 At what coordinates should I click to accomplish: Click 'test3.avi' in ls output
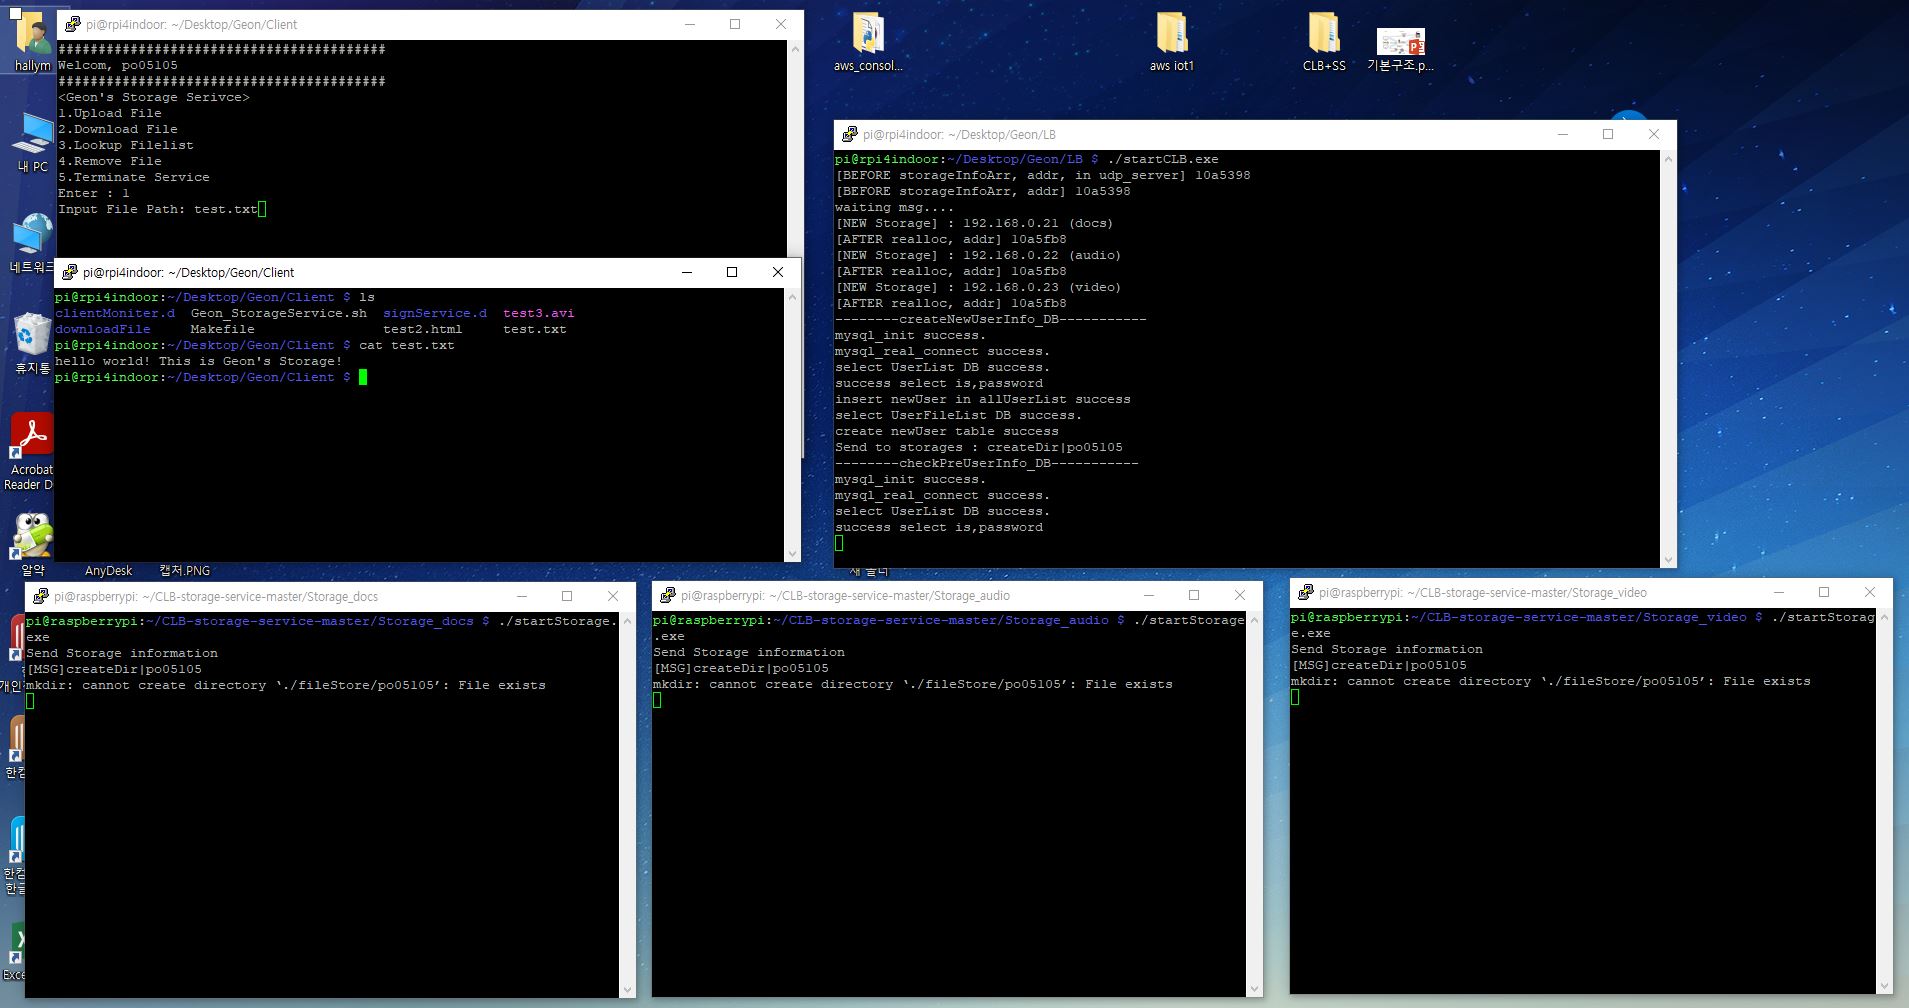pos(539,313)
